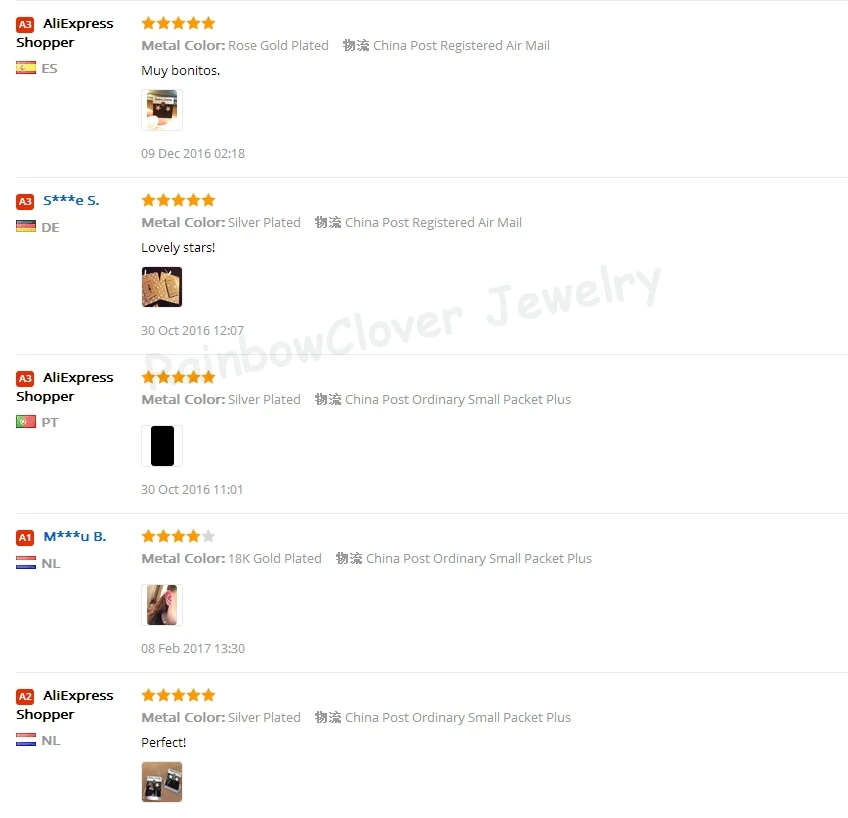The height and width of the screenshot is (818, 848).
Task: Click the A3 badge of the ES shopper
Action: 25,24
